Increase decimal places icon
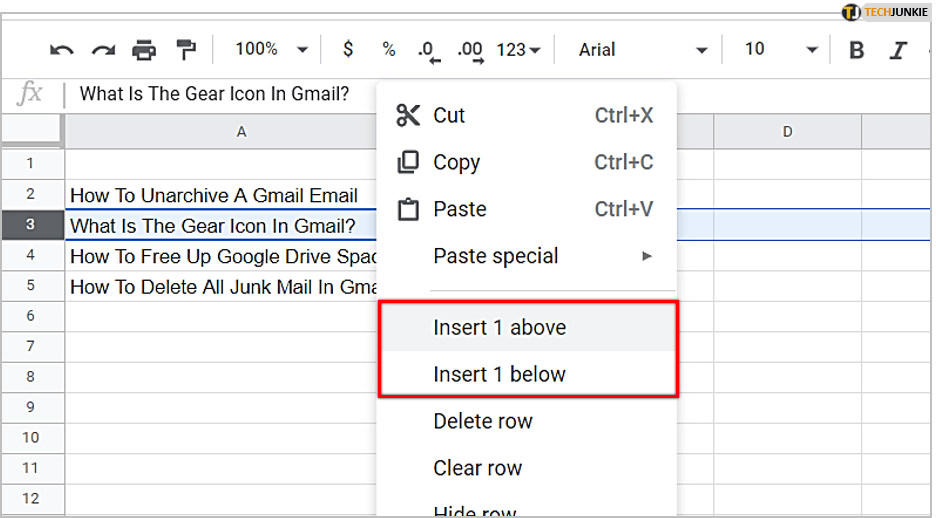This screenshot has height=518, width=936. [470, 51]
